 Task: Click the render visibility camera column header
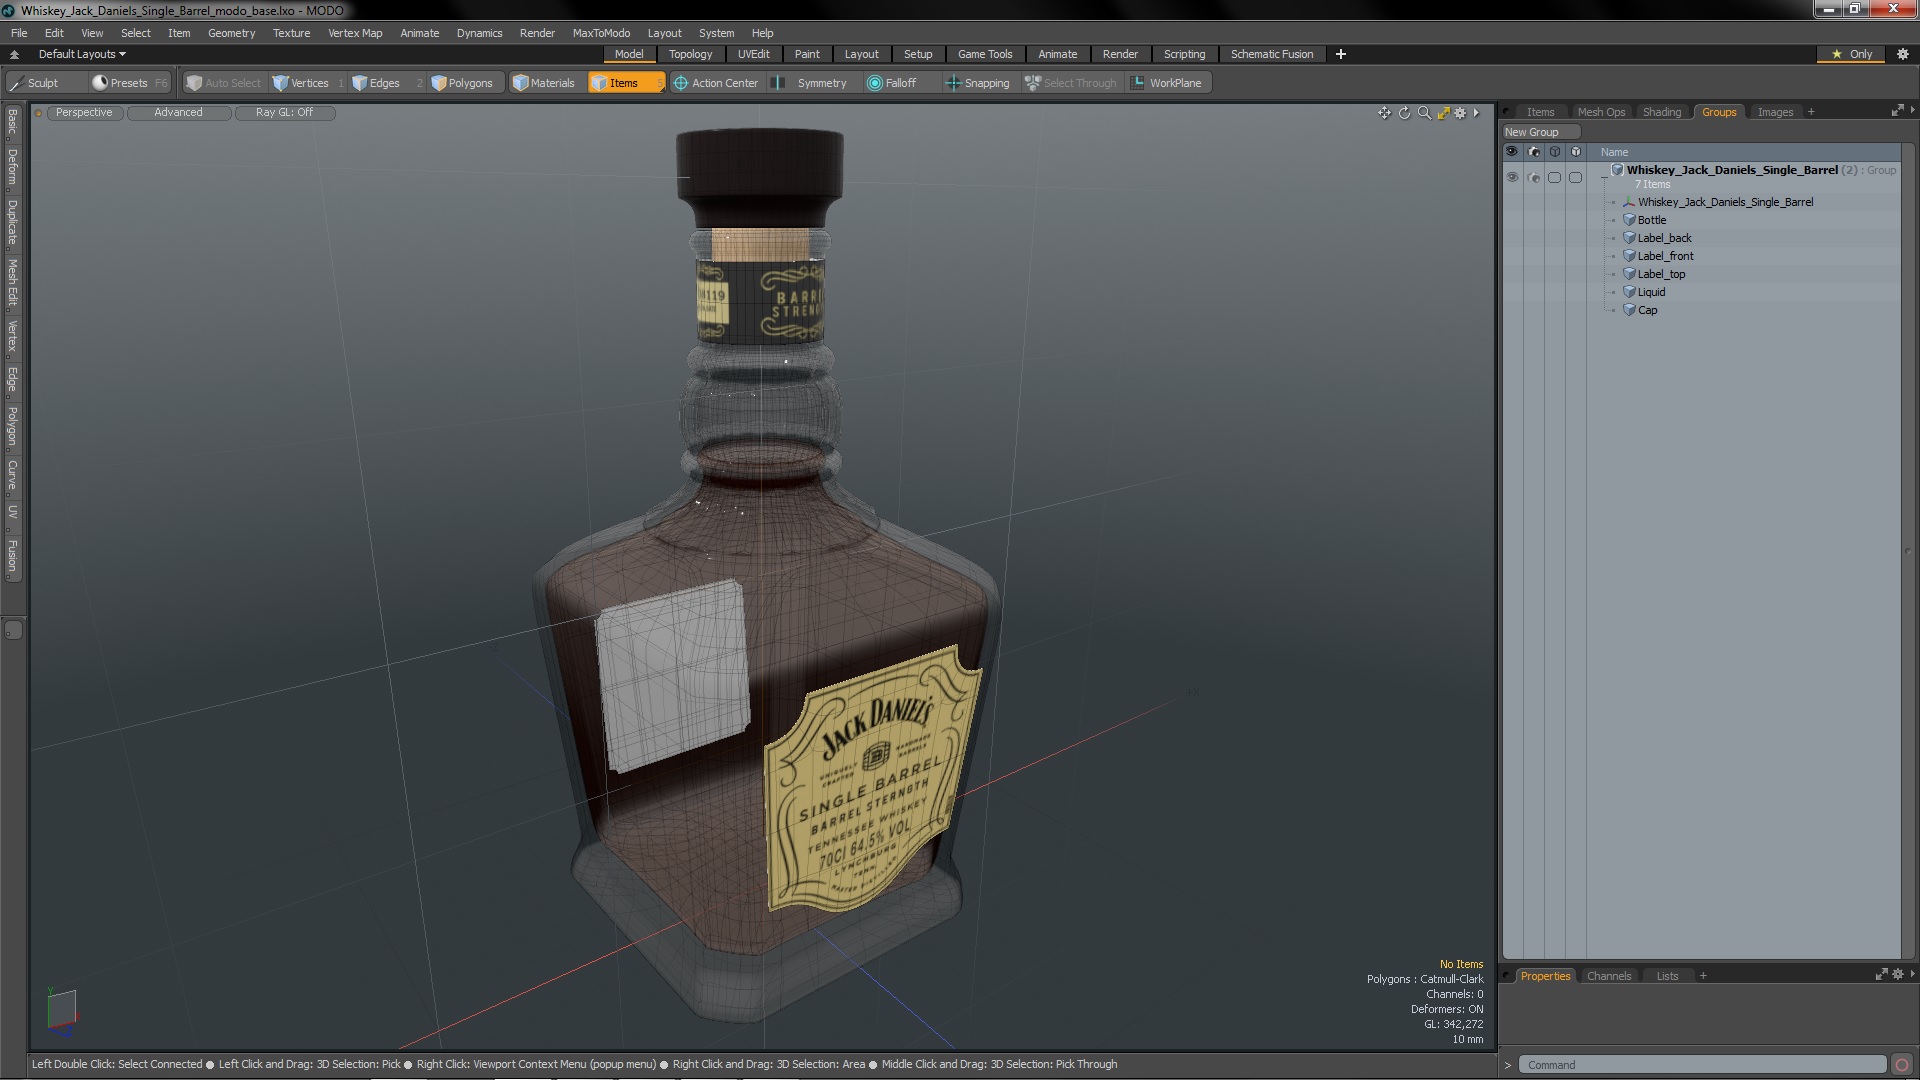coord(1533,152)
